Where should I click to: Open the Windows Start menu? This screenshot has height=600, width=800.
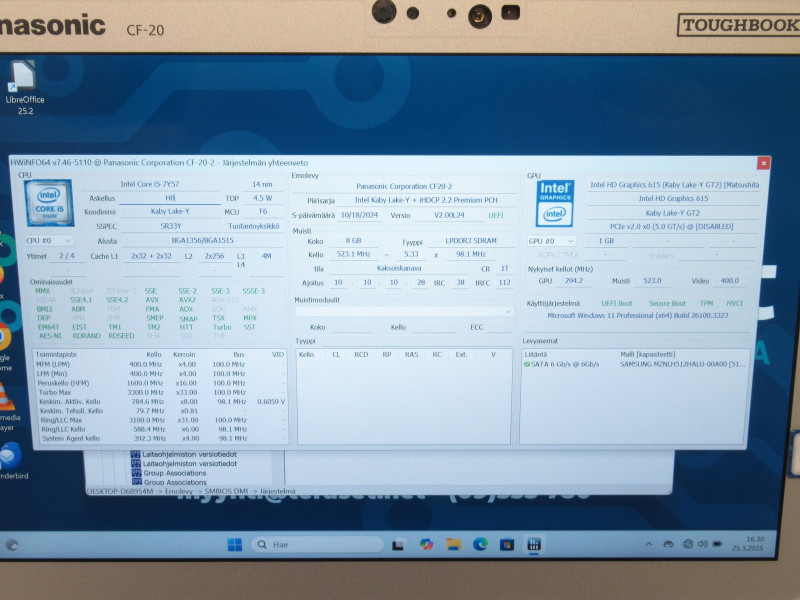click(x=235, y=544)
